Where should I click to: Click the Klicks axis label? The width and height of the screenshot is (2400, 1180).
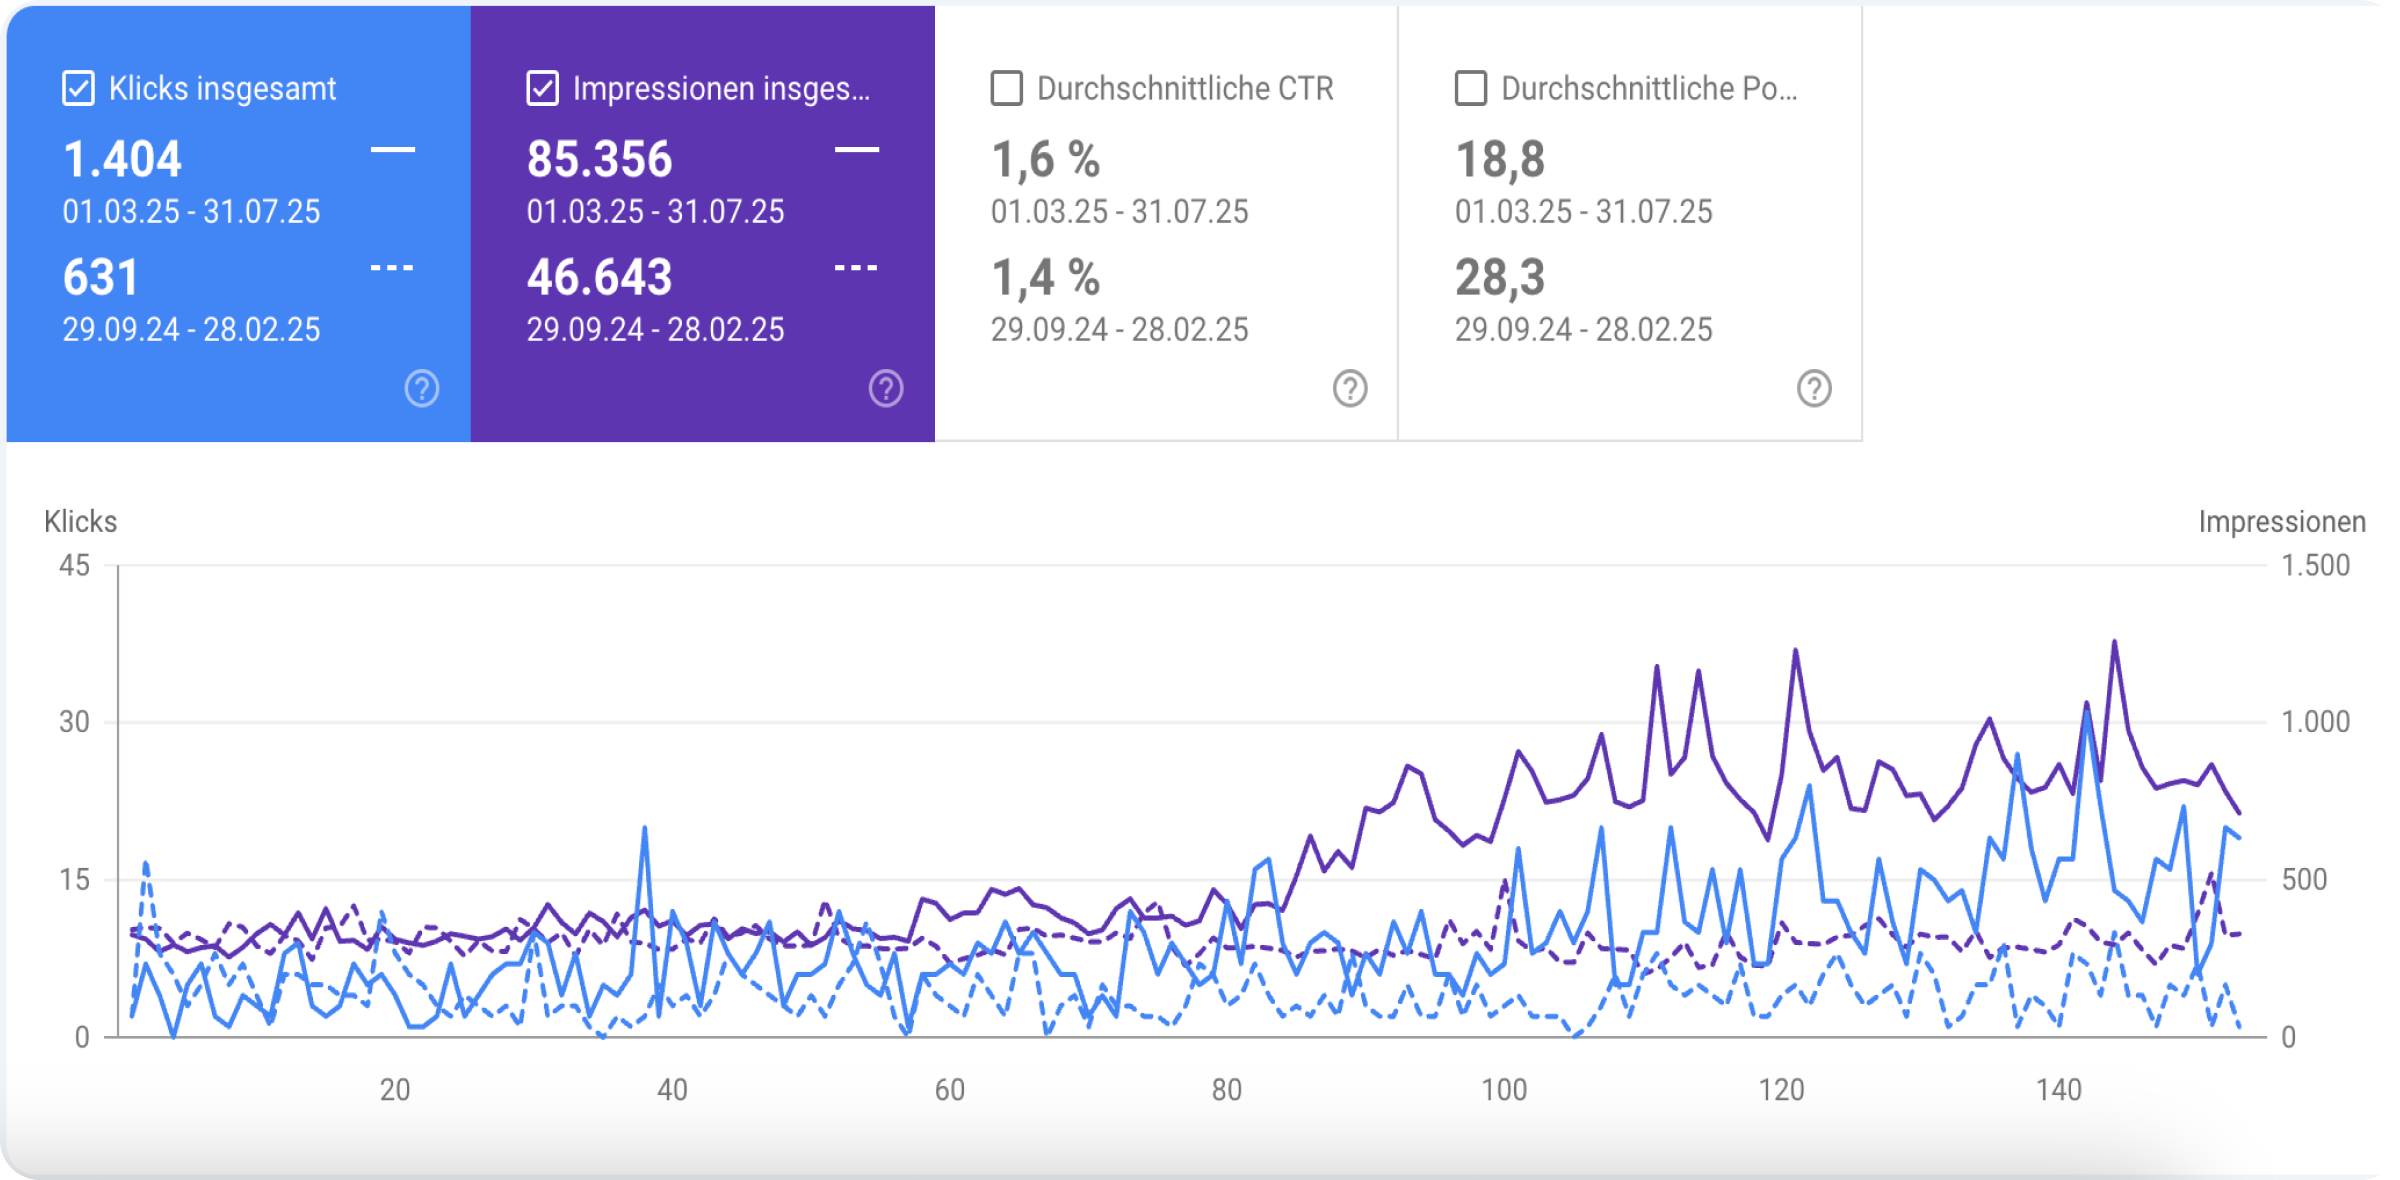(80, 522)
